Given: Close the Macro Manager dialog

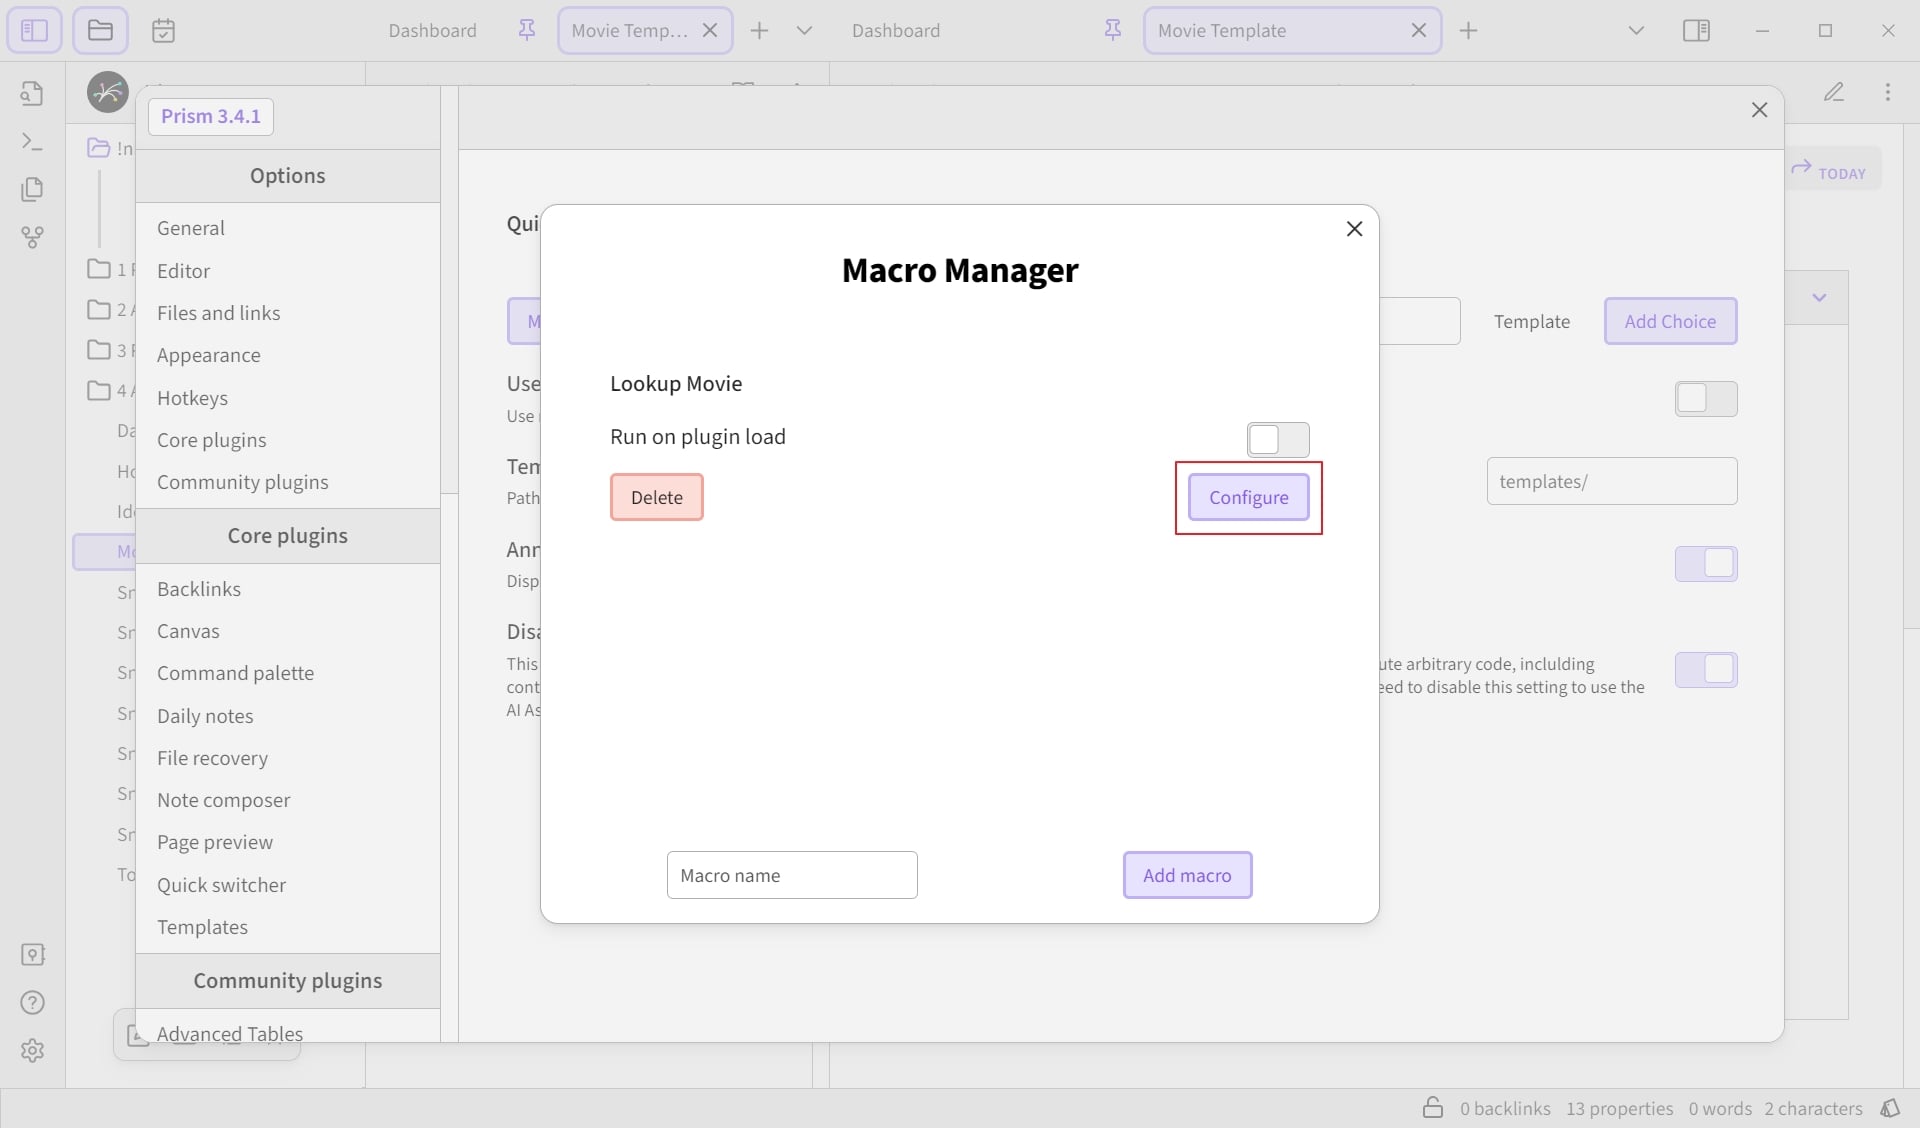Looking at the screenshot, I should pos(1354,229).
